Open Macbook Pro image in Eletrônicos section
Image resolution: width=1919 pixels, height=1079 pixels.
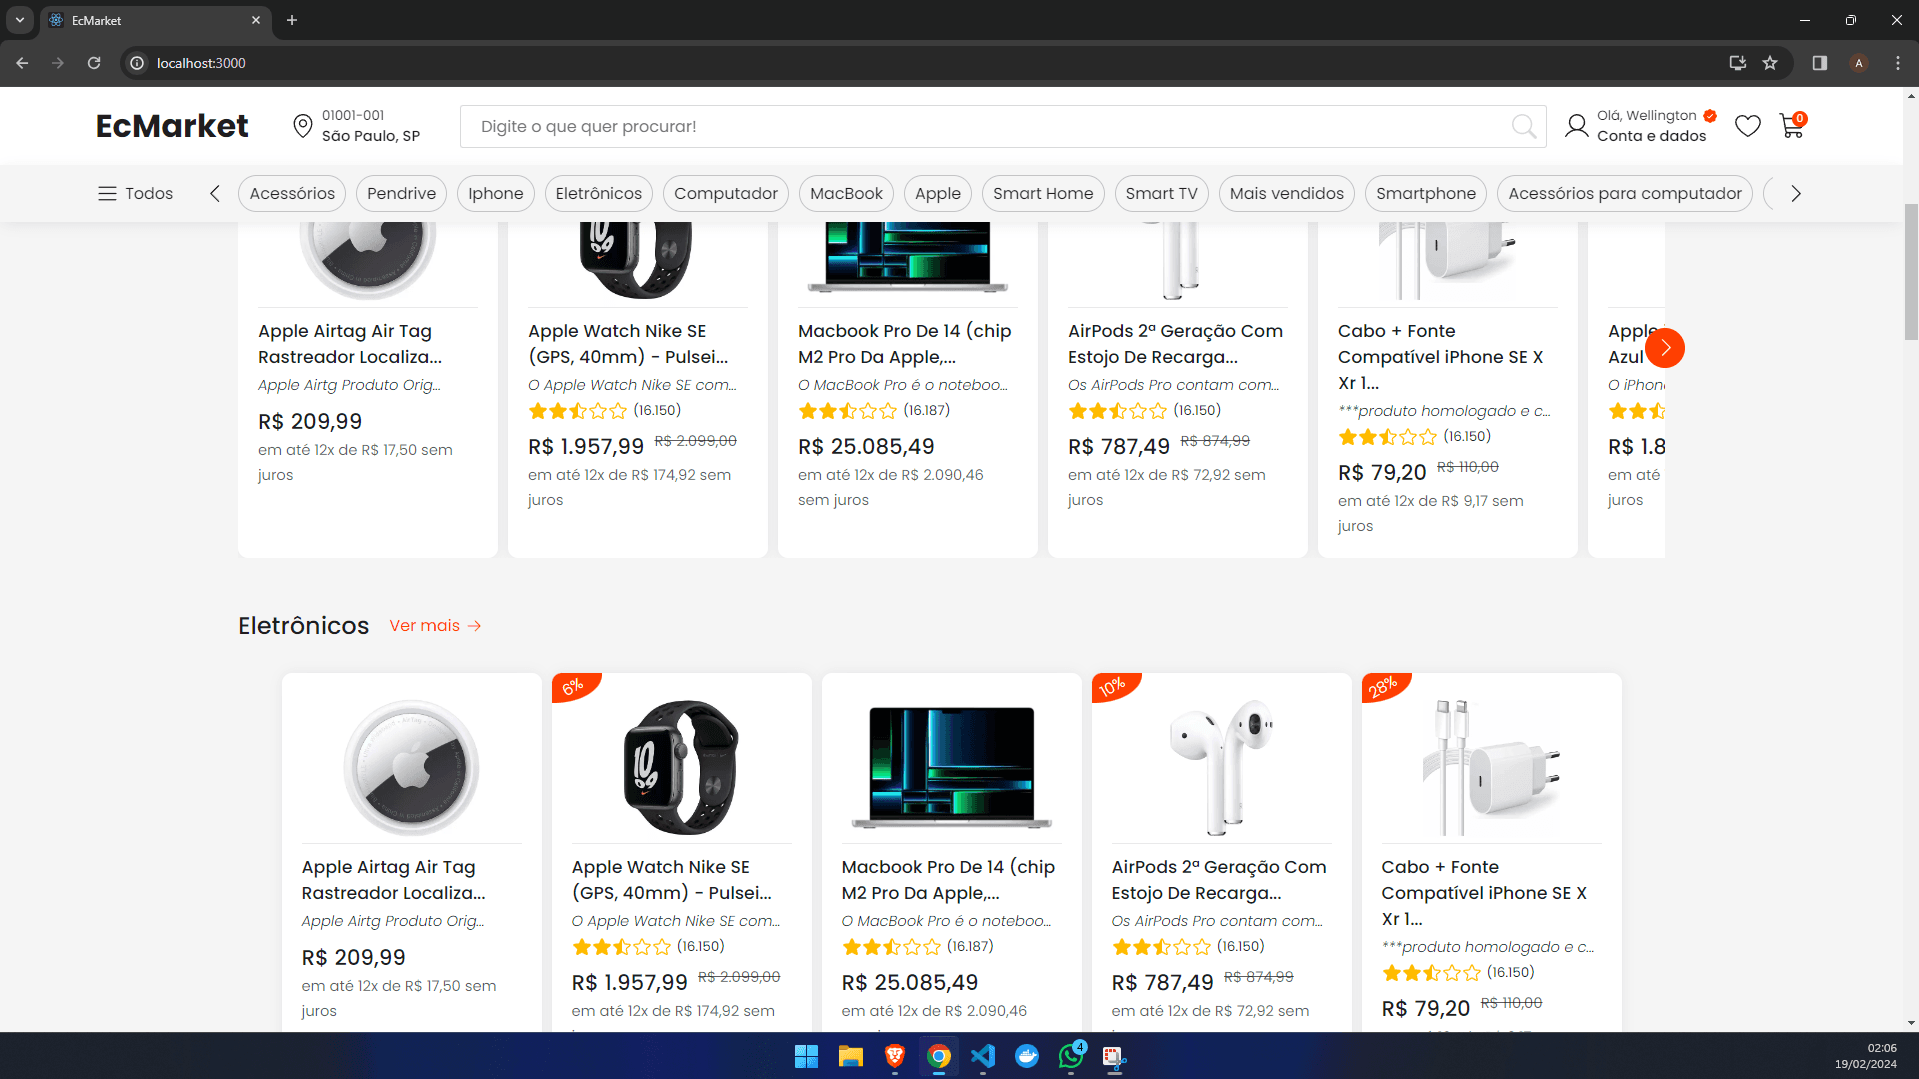click(x=951, y=767)
